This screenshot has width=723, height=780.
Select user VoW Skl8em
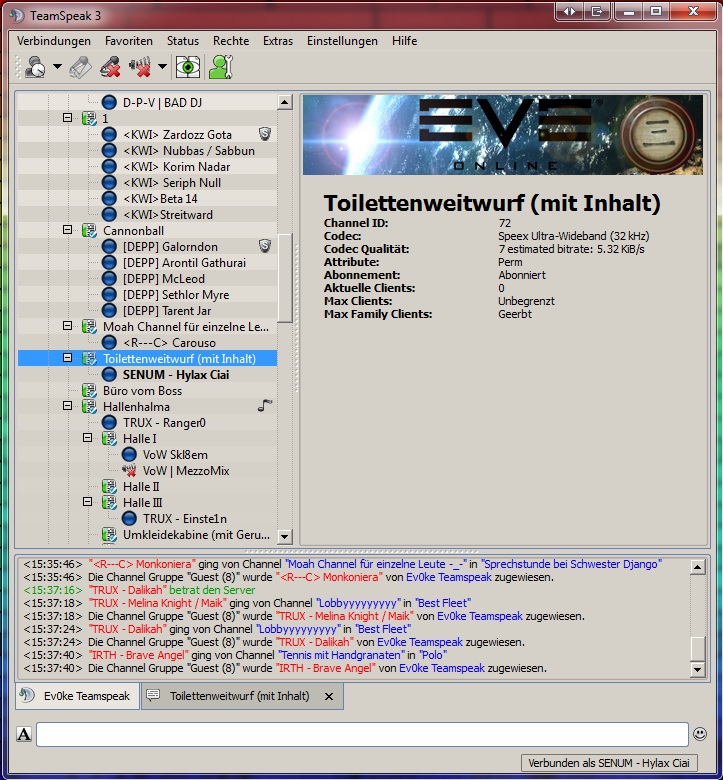pyautogui.click(x=175, y=455)
